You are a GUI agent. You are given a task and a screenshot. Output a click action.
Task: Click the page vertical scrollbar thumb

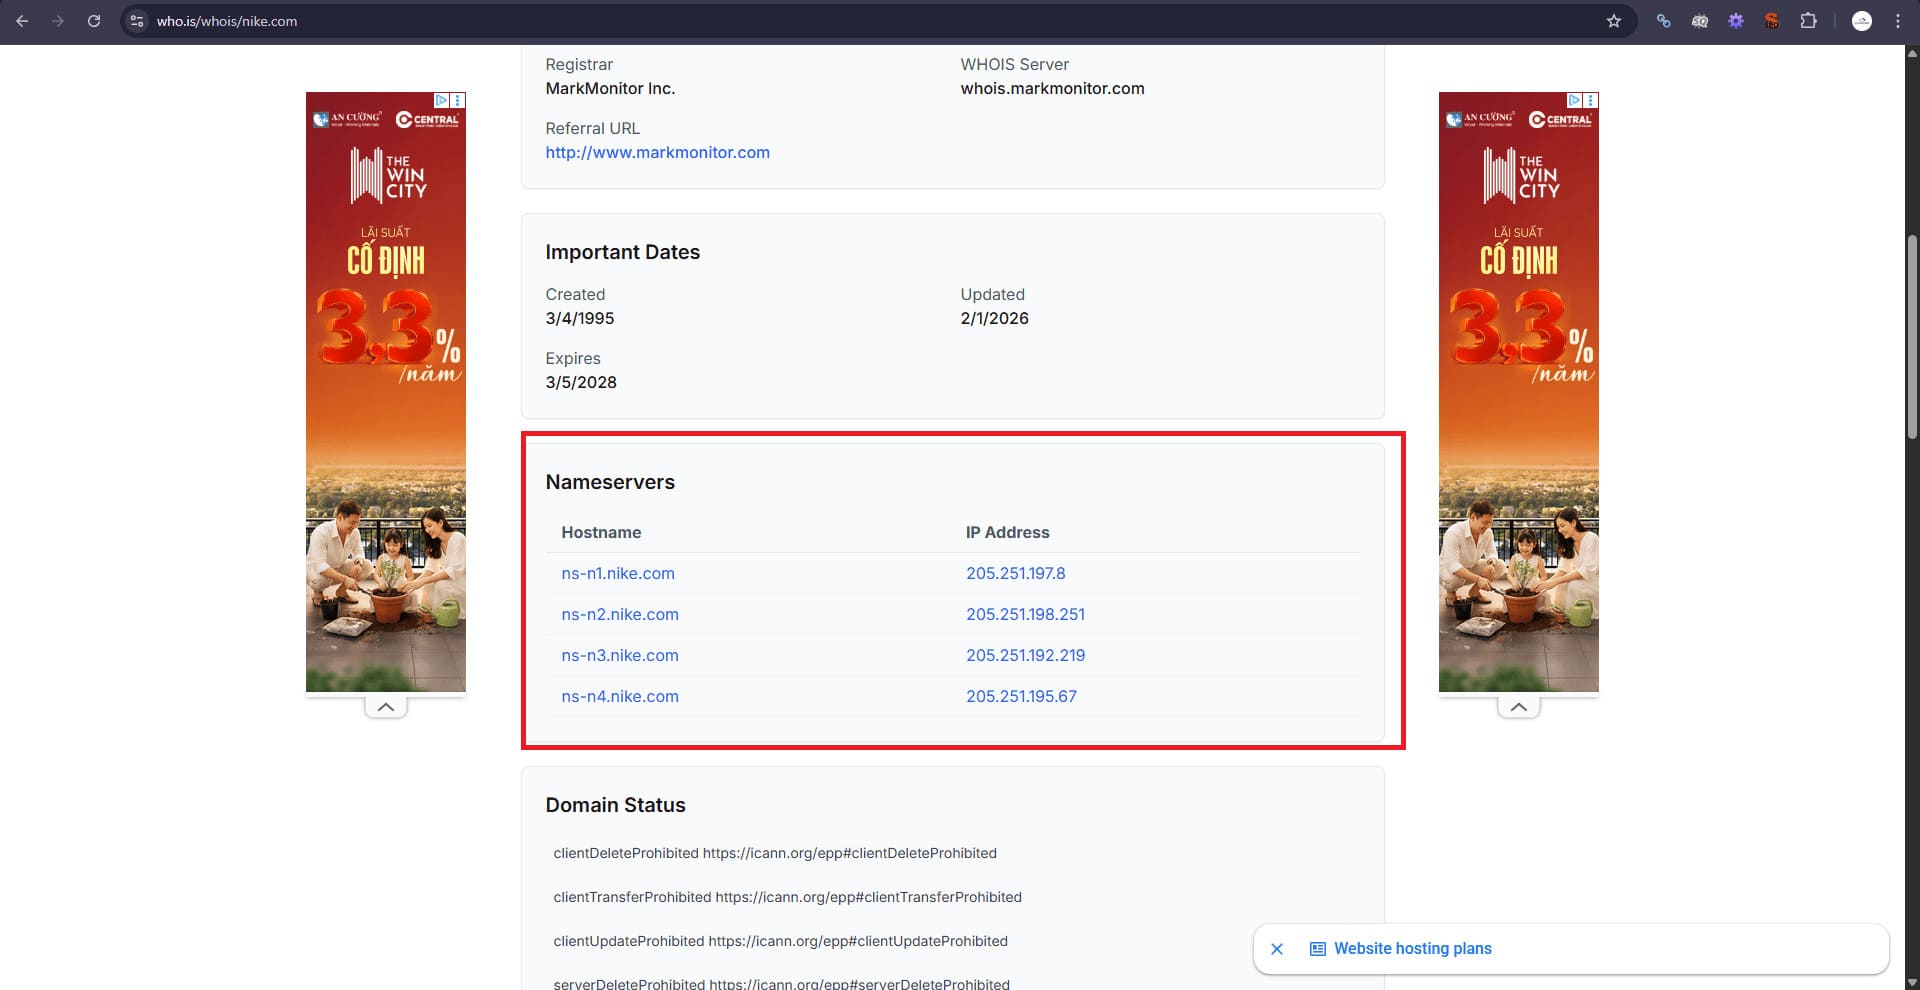tap(1912, 337)
